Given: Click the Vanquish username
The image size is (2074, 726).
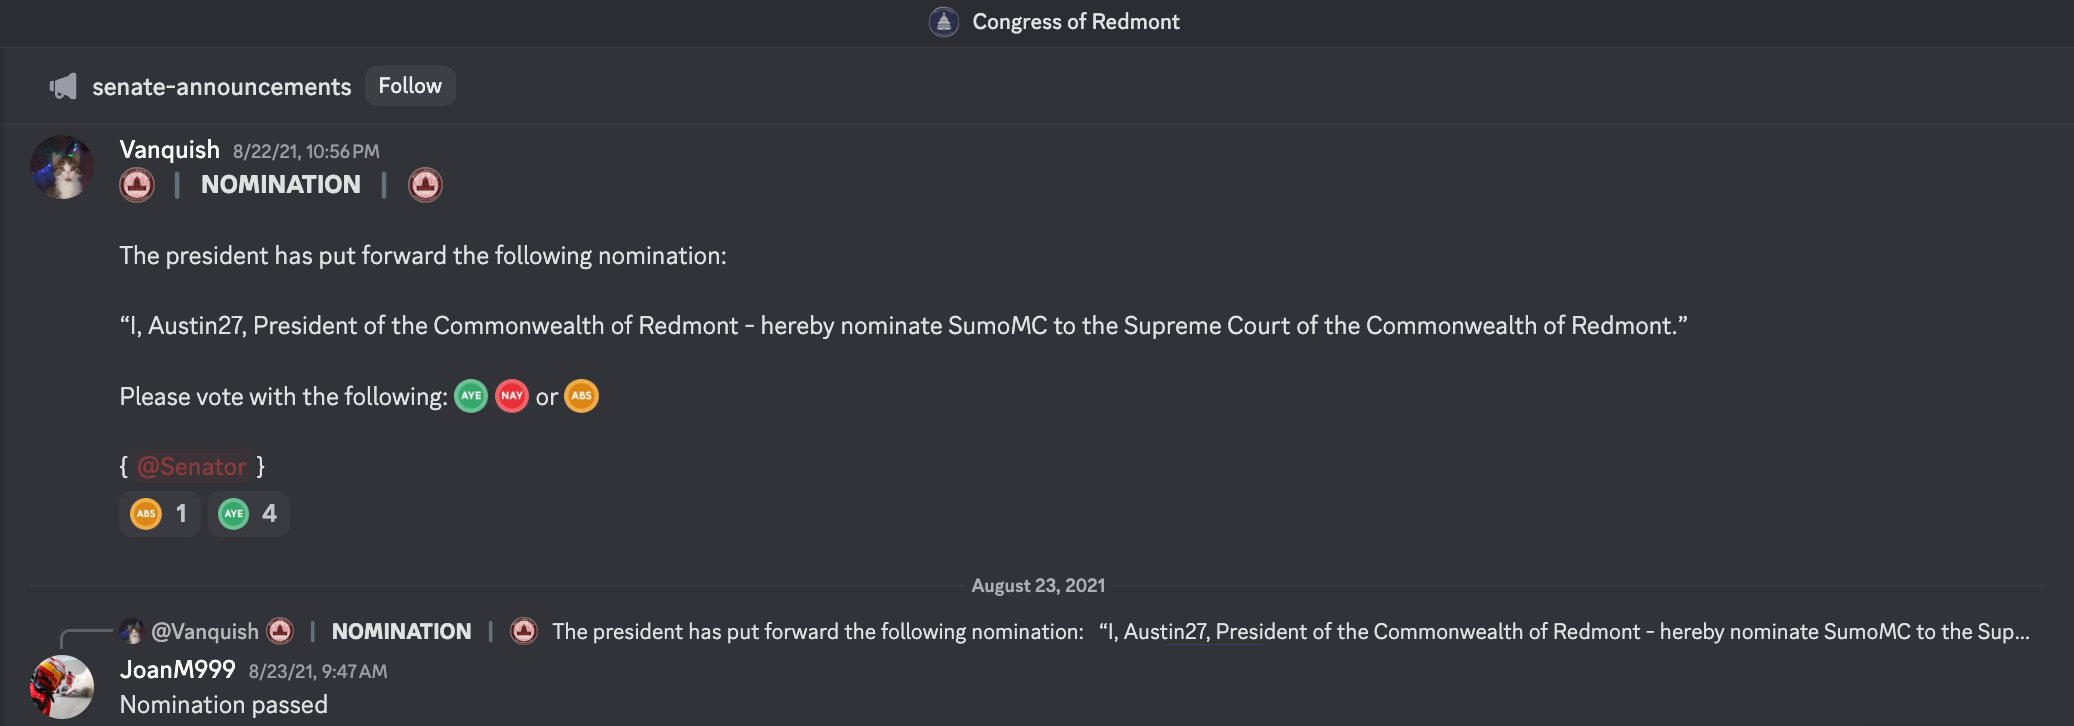Looking at the screenshot, I should pos(169,150).
